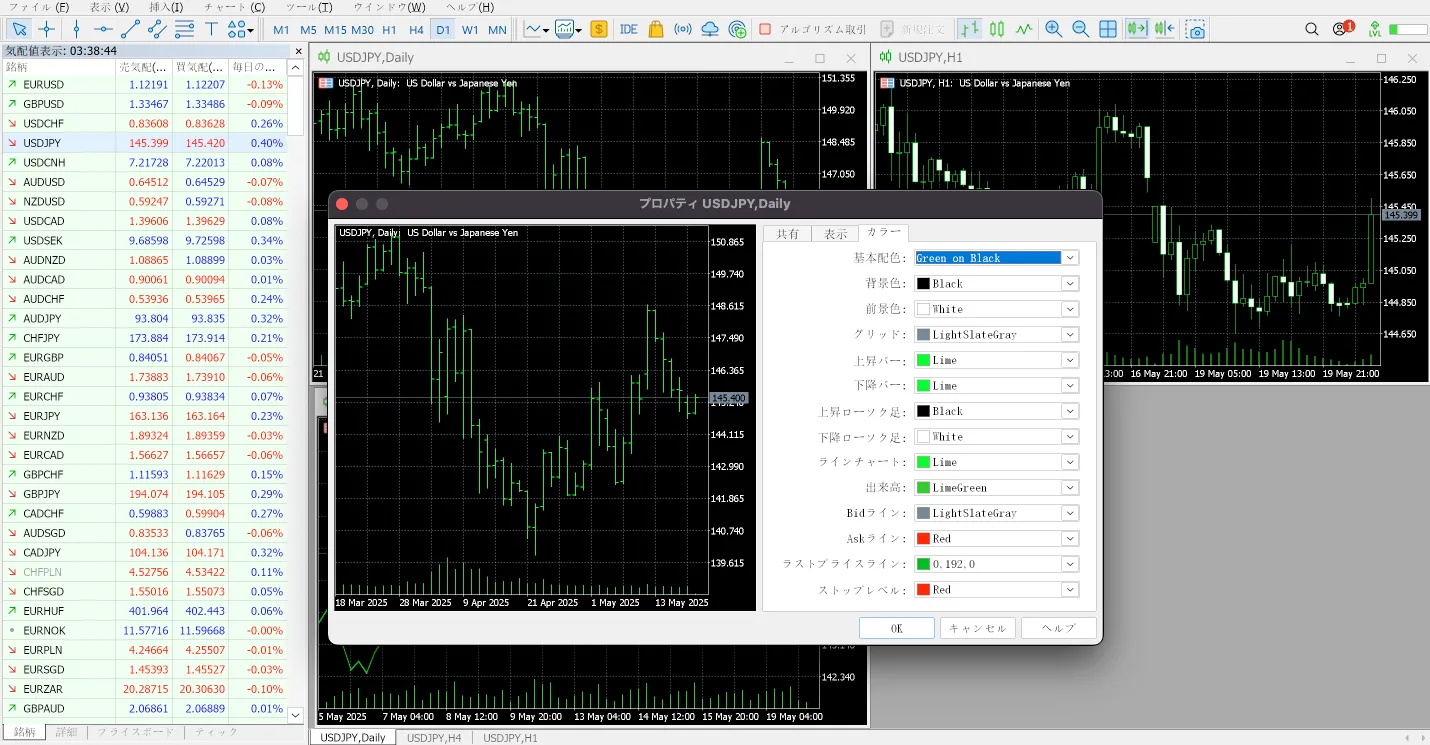Open the プライスボード tab
The height and width of the screenshot is (745, 1430).
136,732
